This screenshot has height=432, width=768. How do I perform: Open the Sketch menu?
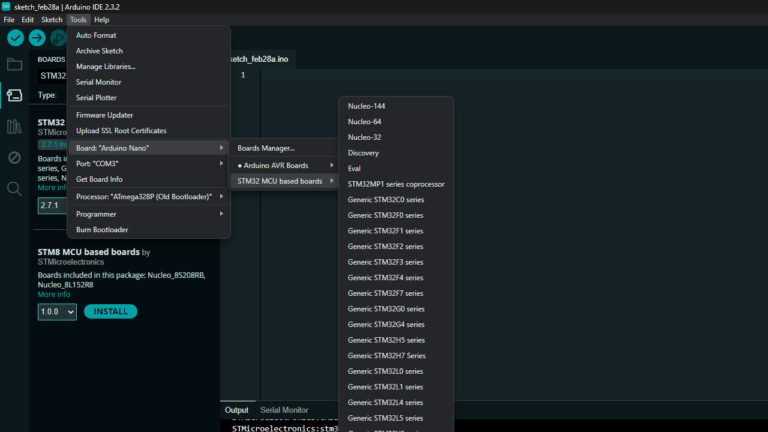point(51,20)
